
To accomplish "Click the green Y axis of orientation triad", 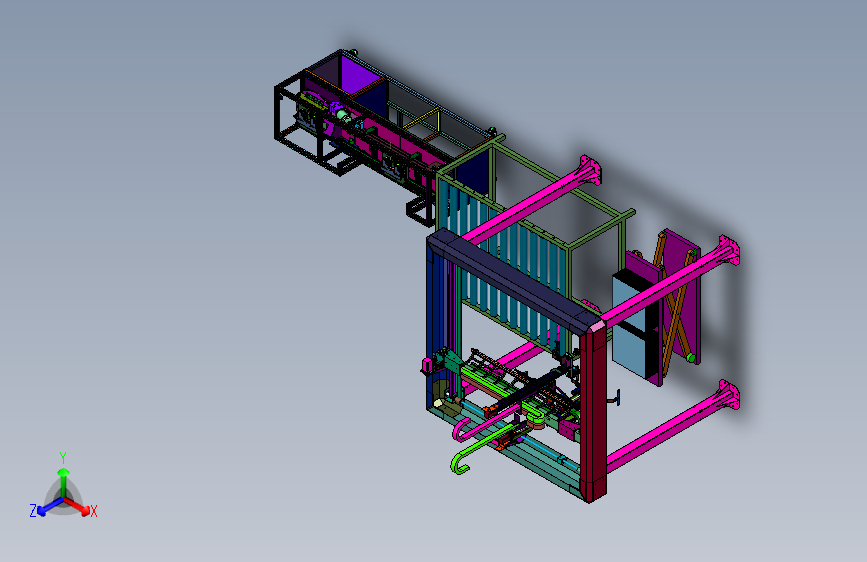I will (63, 477).
